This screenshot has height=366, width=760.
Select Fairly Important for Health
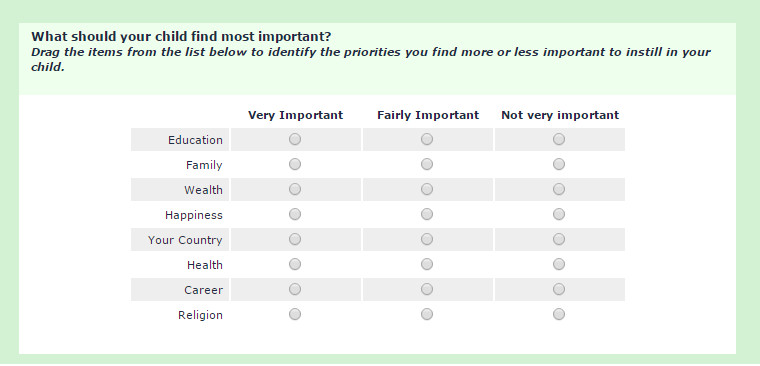point(427,264)
